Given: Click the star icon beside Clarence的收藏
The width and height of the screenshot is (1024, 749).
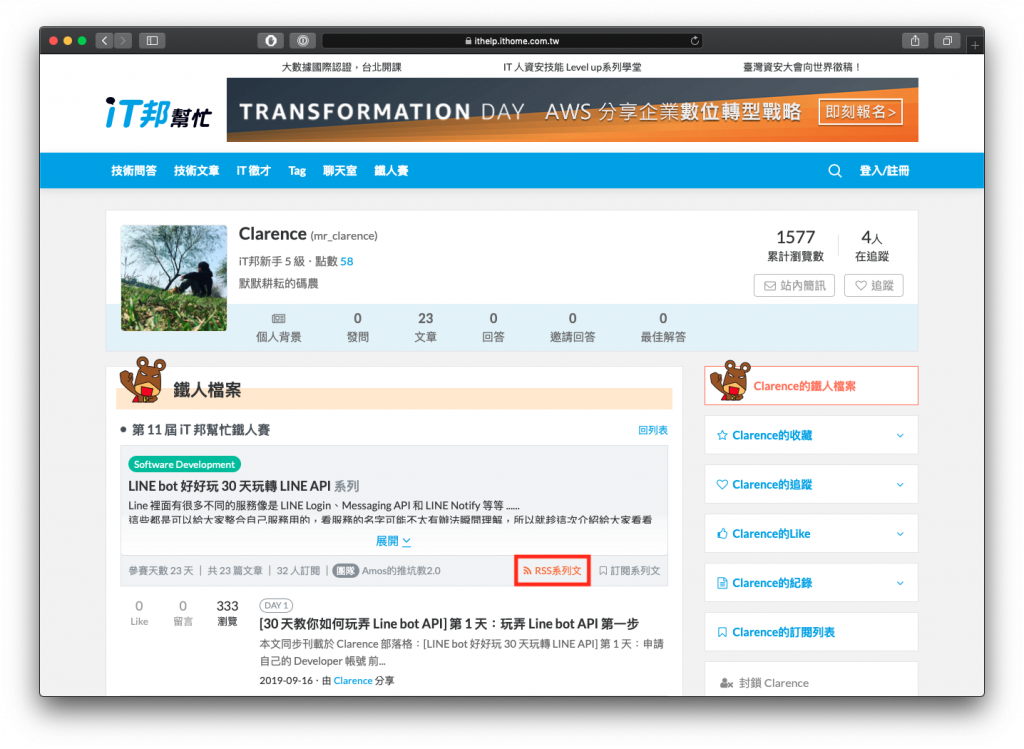Looking at the screenshot, I should click(722, 436).
